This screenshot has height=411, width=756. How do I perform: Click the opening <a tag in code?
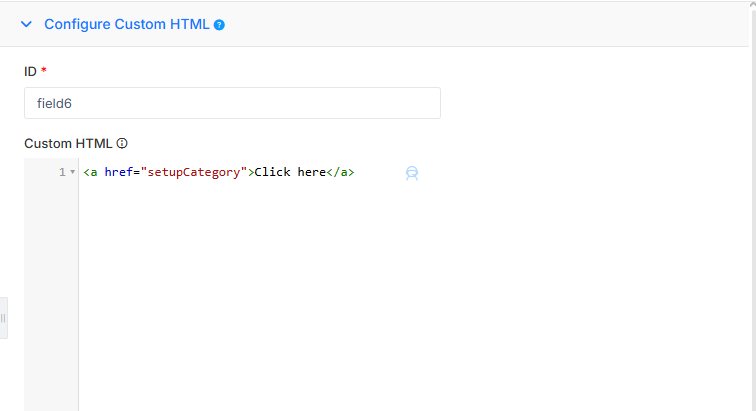(90, 172)
